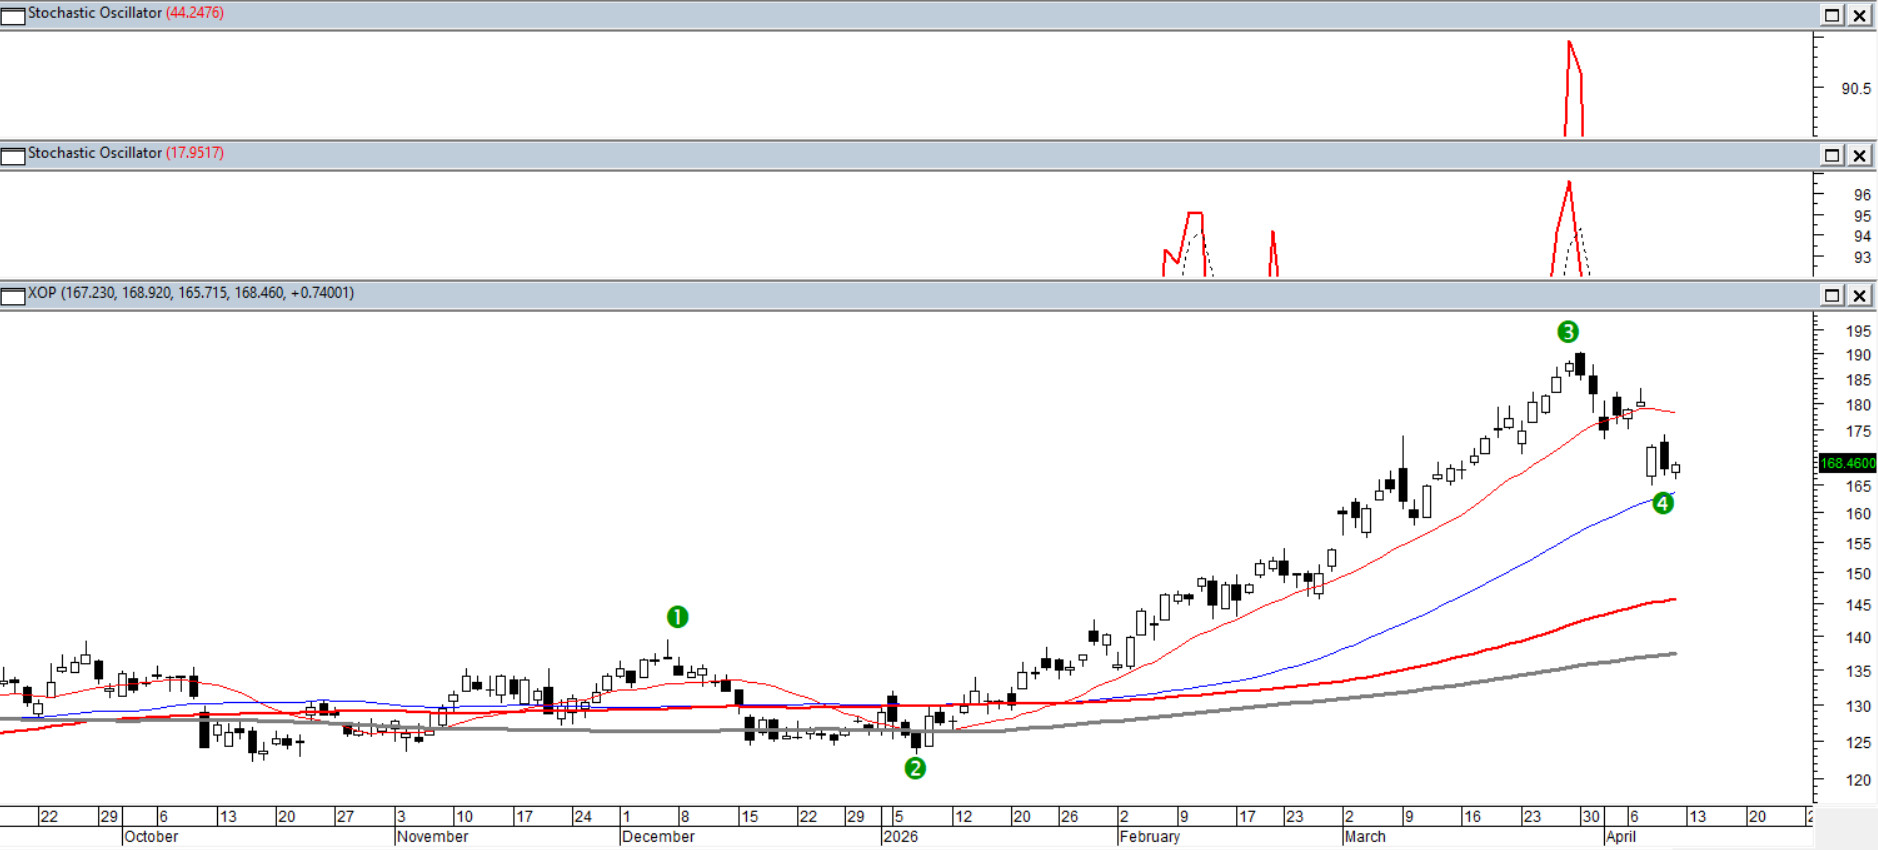
Task: Click the February label on the date axis
Action: [x=1150, y=836]
